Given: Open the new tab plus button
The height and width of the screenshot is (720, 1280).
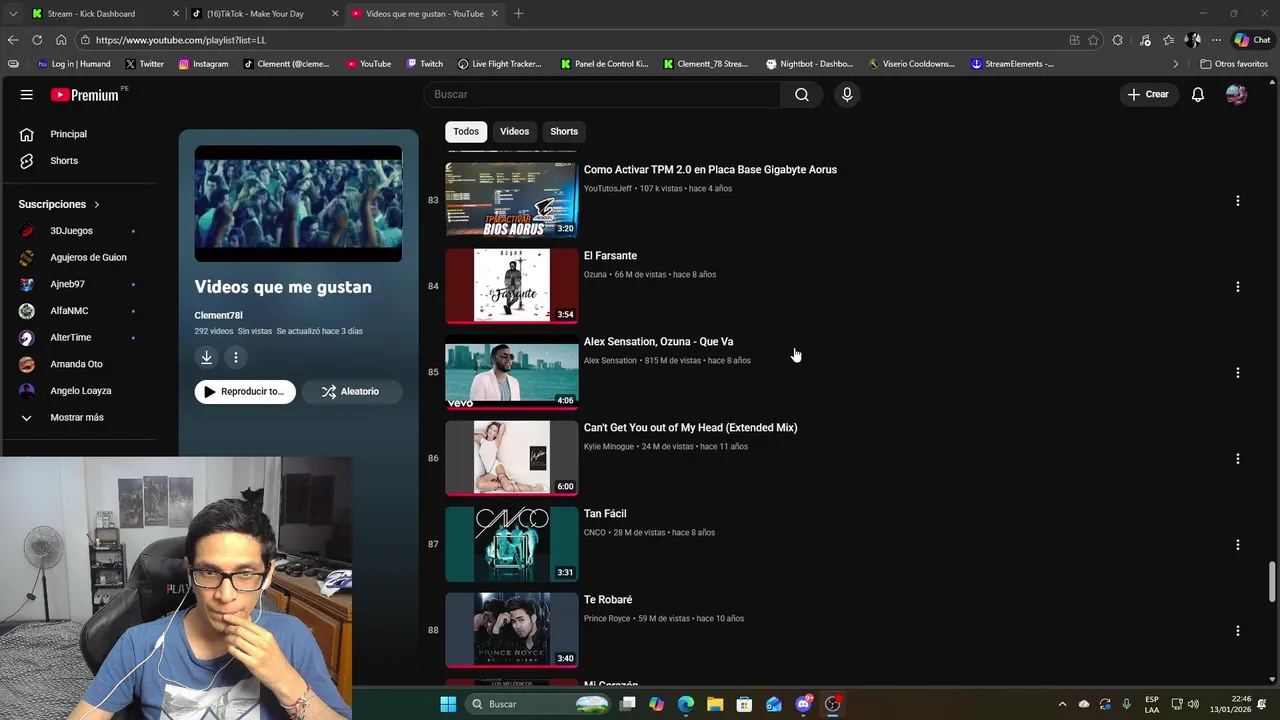Looking at the screenshot, I should click(518, 14).
